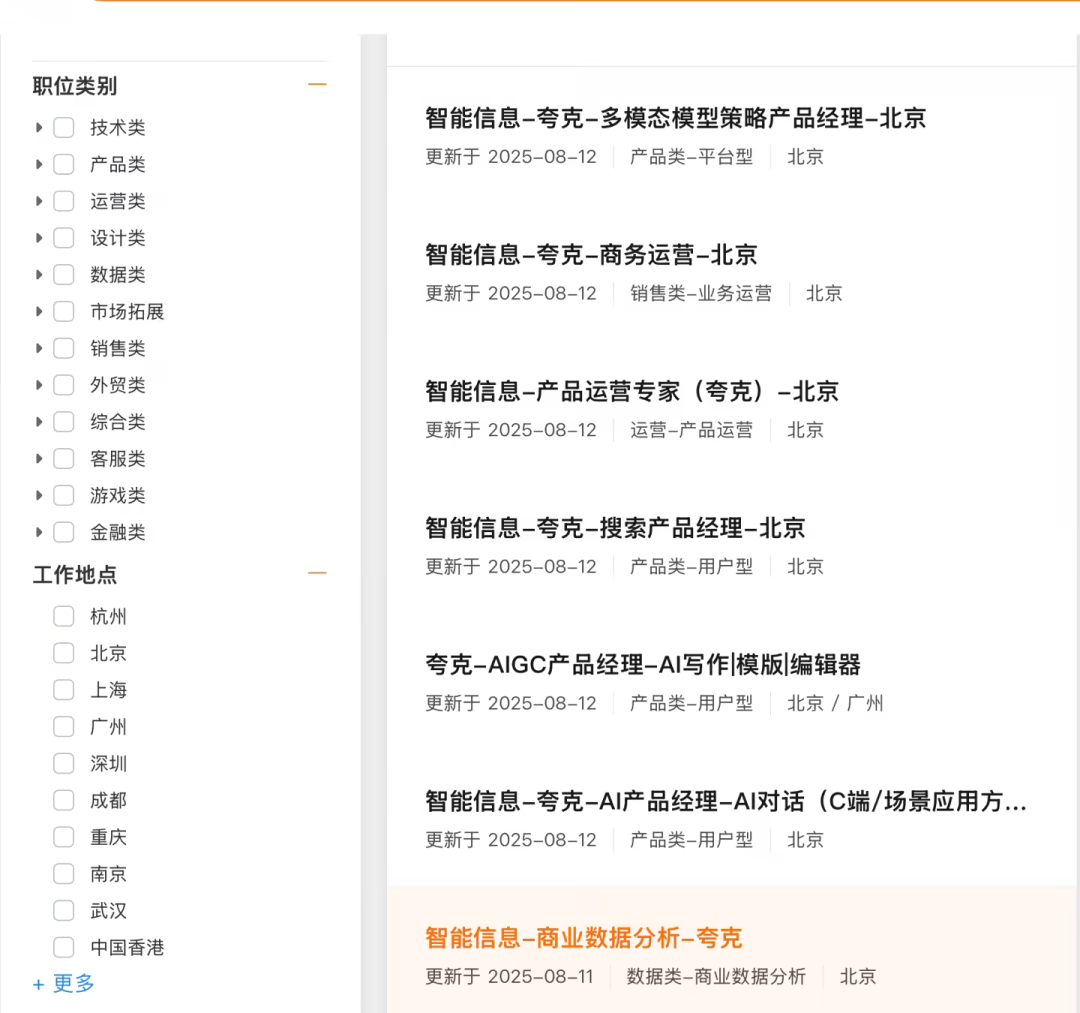Screen dimensions: 1080x1013
Task: Filter by 杭州 location checkbox
Action: [x=64, y=616]
